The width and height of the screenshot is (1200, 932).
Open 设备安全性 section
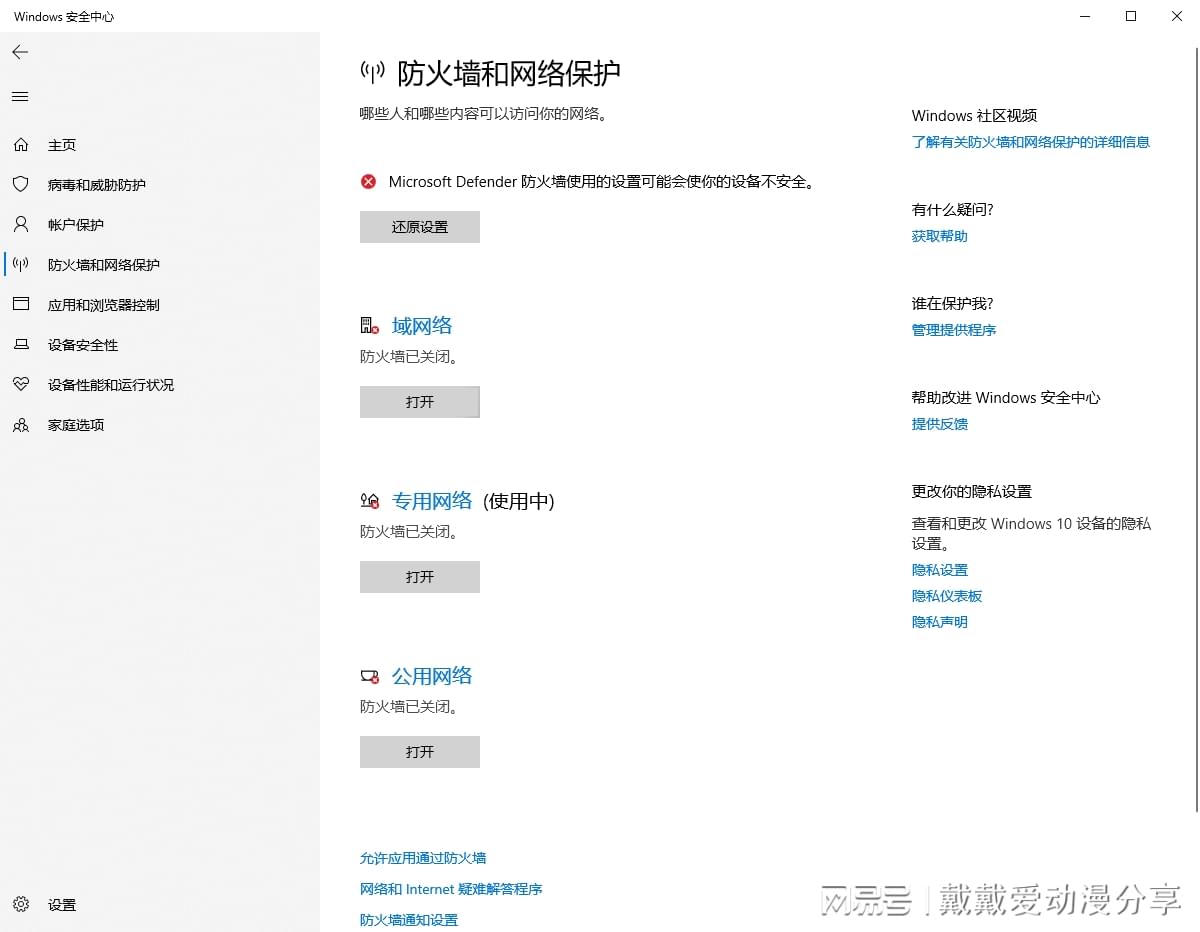83,345
